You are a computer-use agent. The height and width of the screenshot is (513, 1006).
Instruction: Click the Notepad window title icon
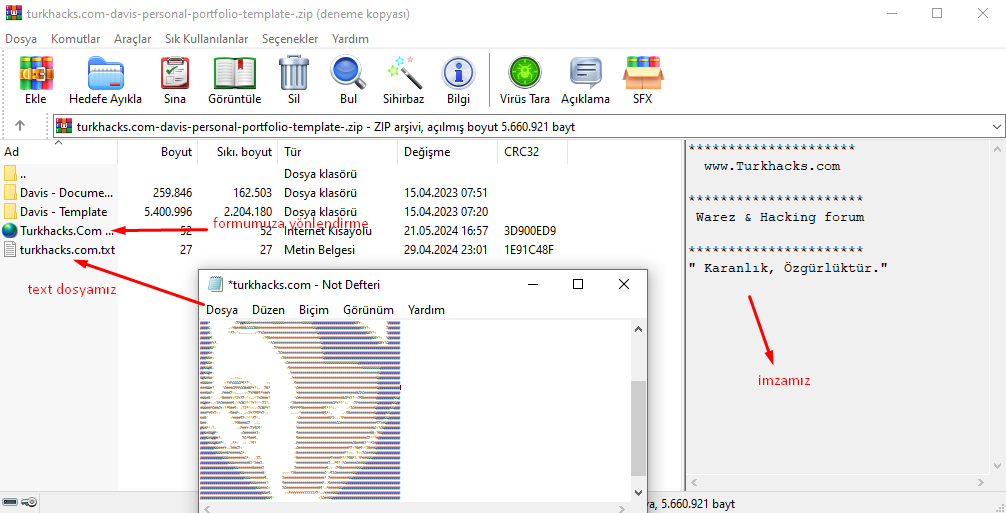tap(215, 284)
